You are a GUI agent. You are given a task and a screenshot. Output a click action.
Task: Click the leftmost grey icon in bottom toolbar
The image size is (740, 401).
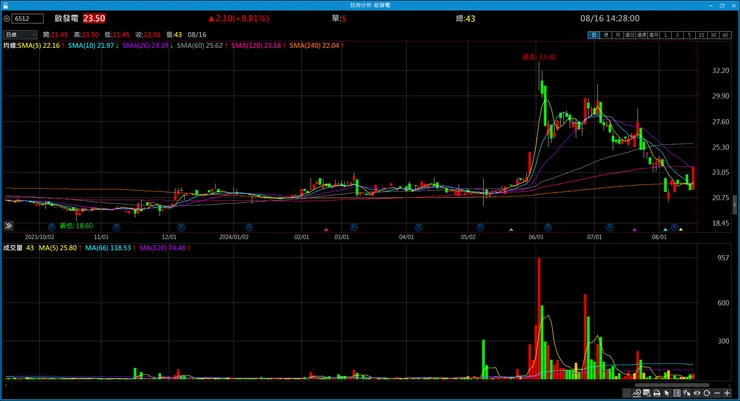(x=627, y=393)
